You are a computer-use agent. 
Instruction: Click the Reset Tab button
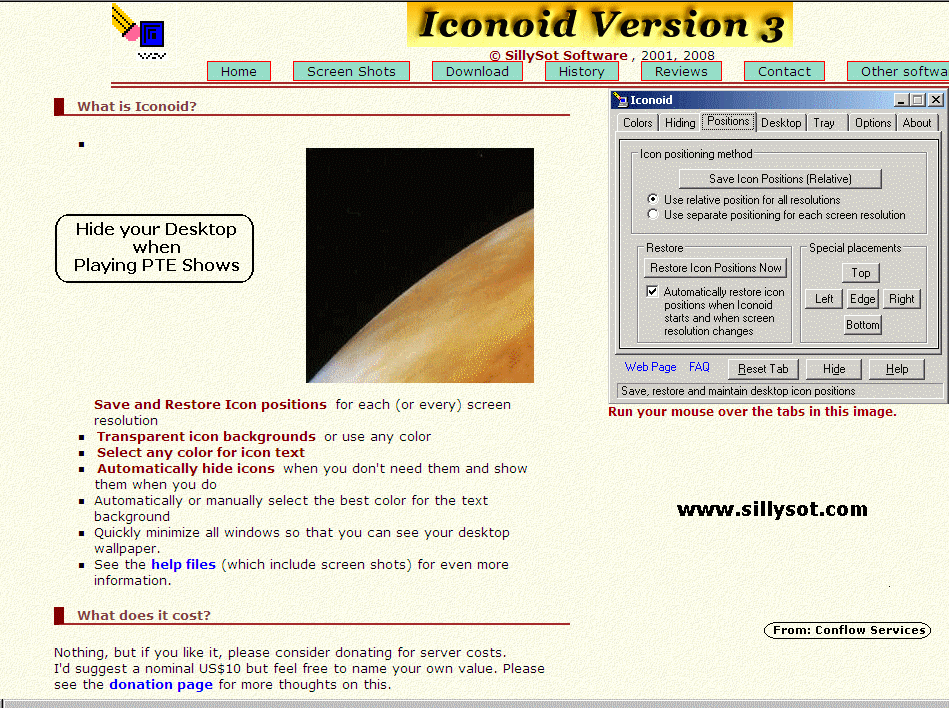click(764, 369)
